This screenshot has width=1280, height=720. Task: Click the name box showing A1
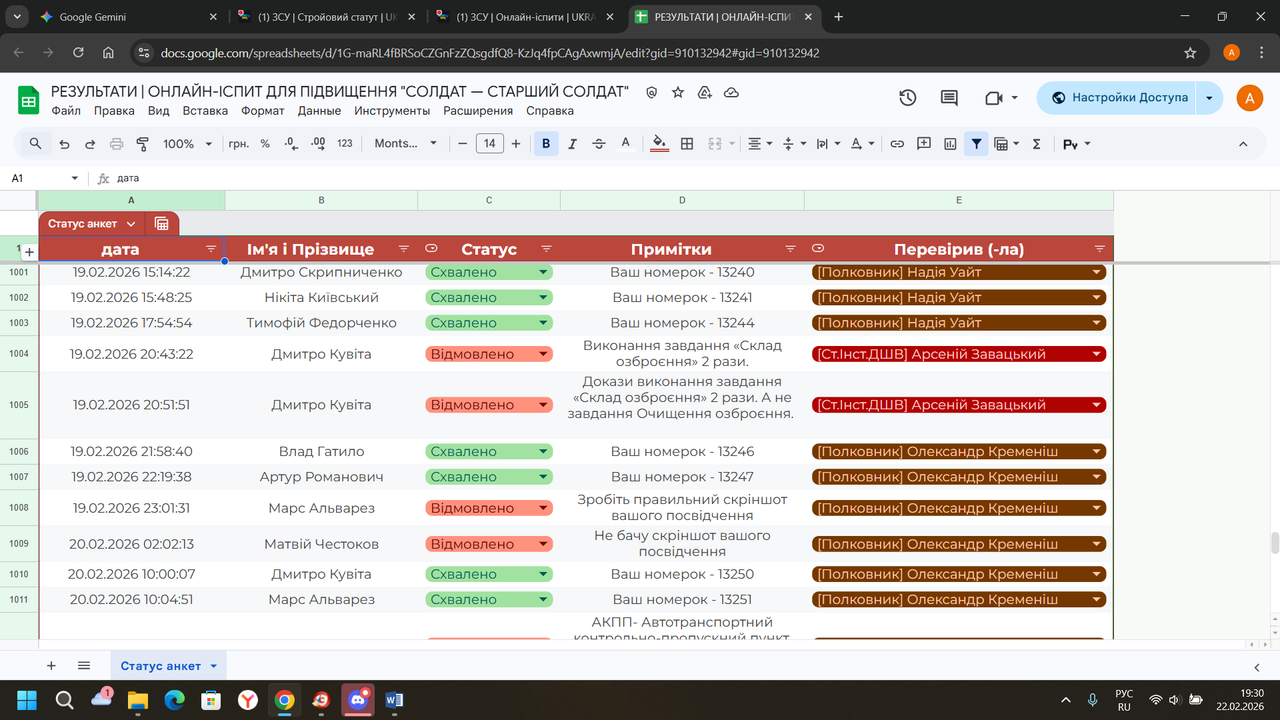pyautogui.click(x=45, y=178)
